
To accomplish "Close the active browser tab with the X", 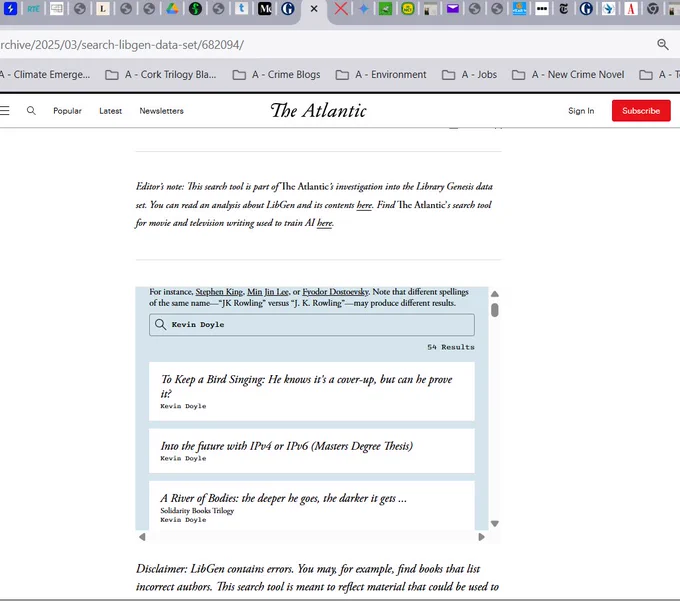I will [x=314, y=9].
